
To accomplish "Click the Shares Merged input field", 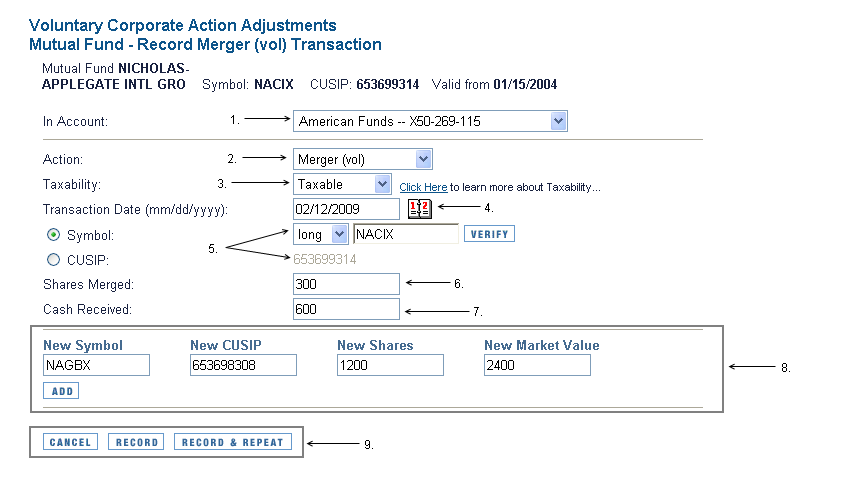I will tap(346, 284).
